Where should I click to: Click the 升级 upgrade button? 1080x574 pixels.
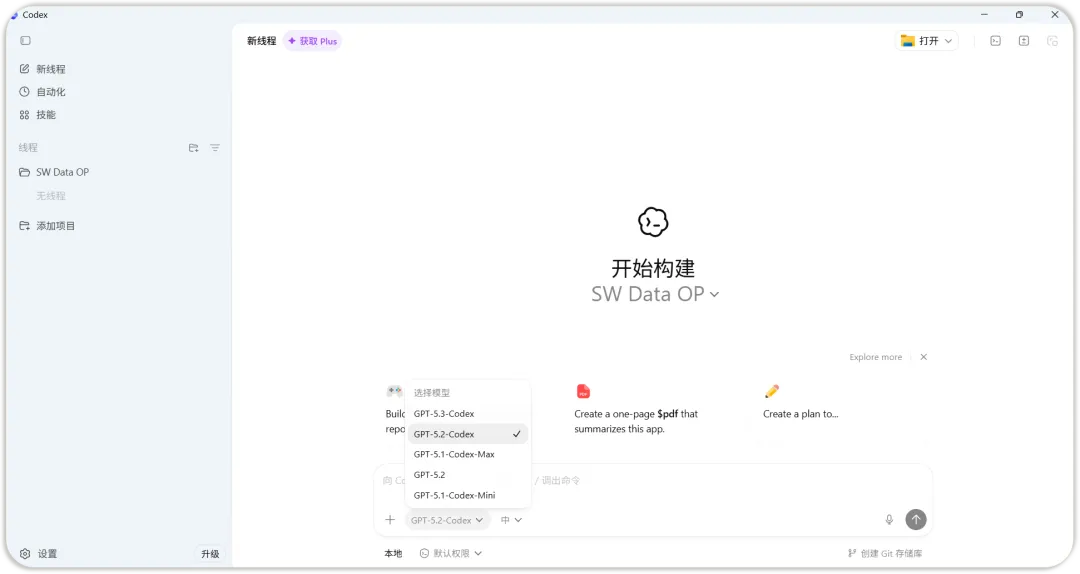coord(210,554)
